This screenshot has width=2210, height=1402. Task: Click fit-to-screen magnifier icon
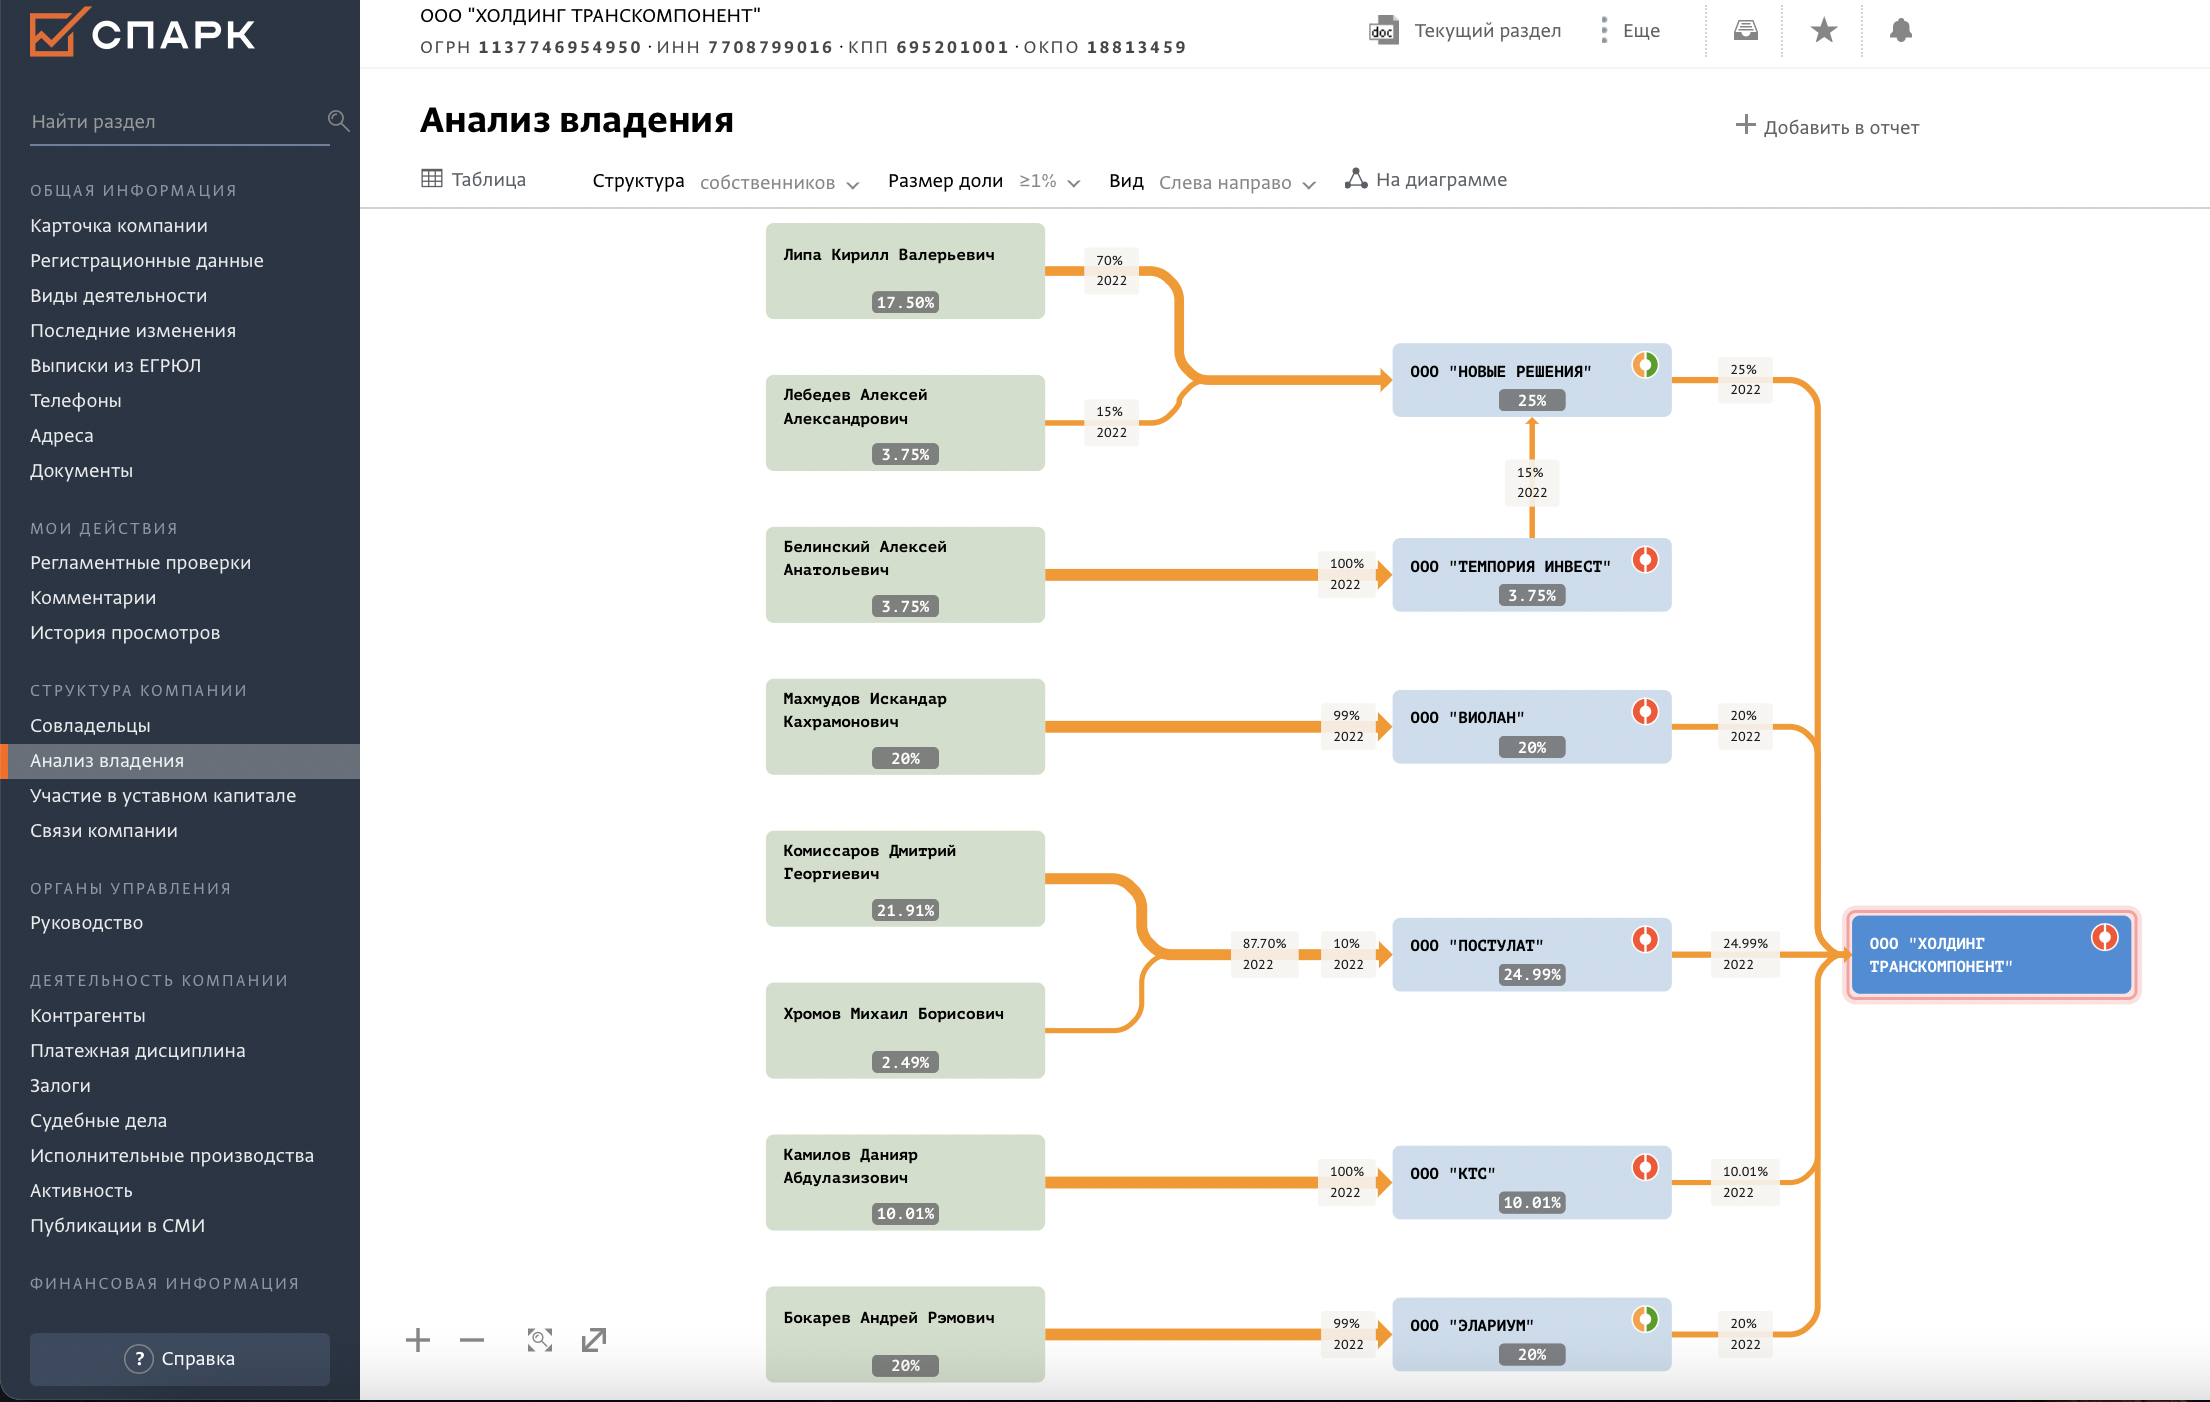pyautogui.click(x=540, y=1340)
